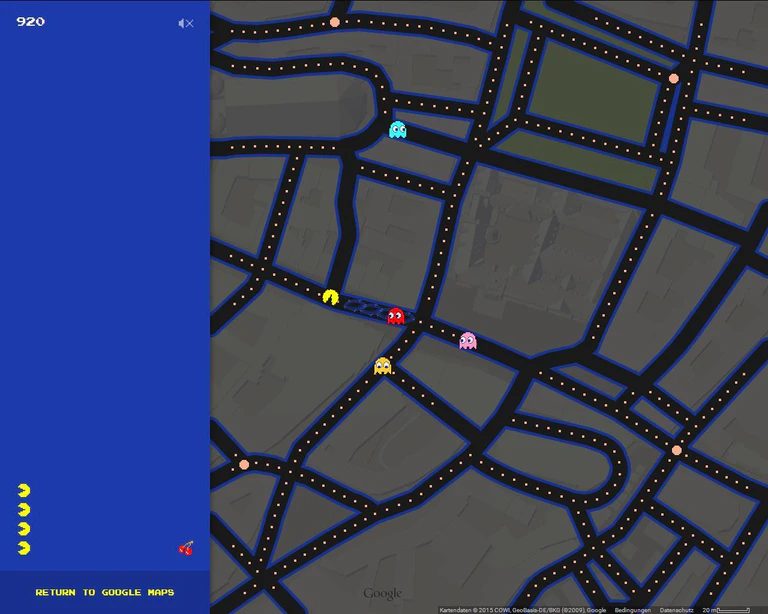This screenshot has height=614, width=768.
Task: Click the cherry bonus fruit icon
Action: coord(186,548)
